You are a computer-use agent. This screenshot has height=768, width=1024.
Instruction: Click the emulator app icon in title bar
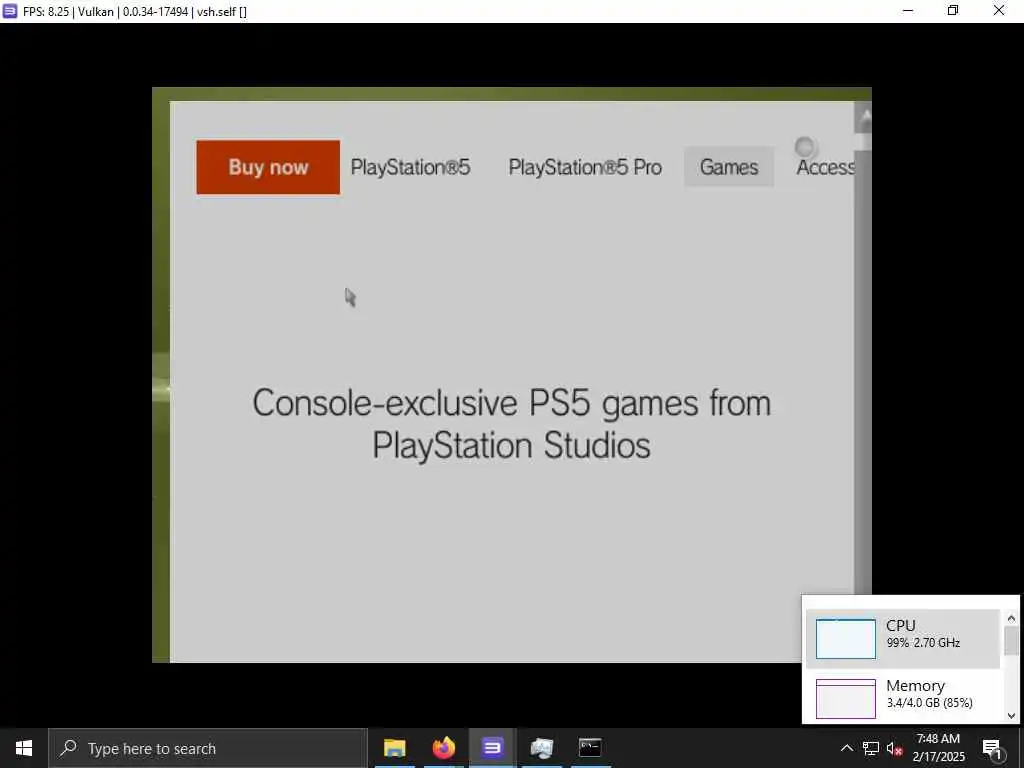(10, 11)
